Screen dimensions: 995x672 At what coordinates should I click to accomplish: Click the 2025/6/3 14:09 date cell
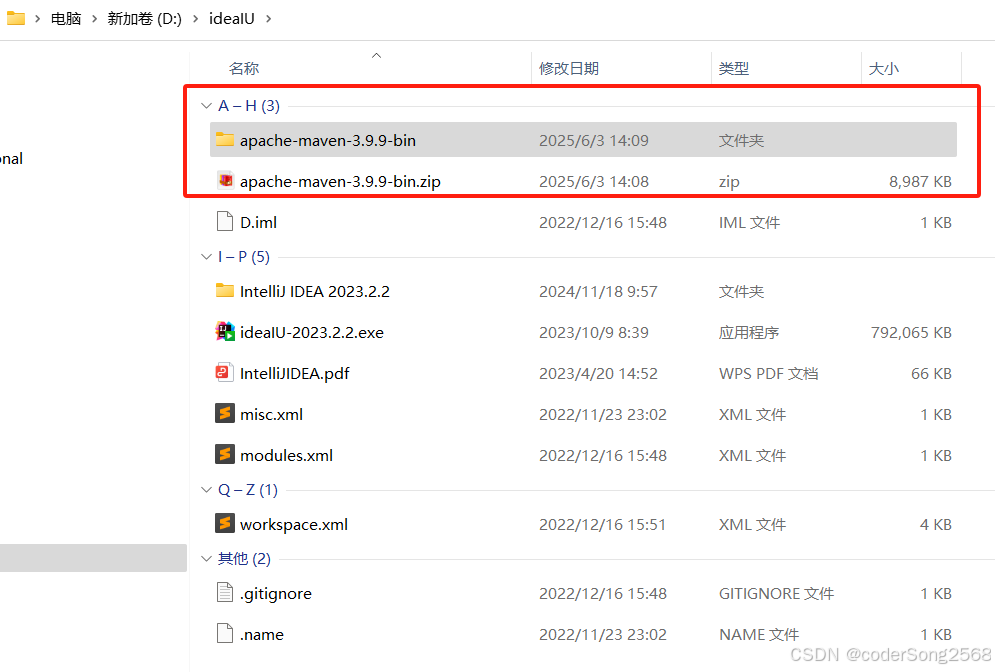pos(593,140)
